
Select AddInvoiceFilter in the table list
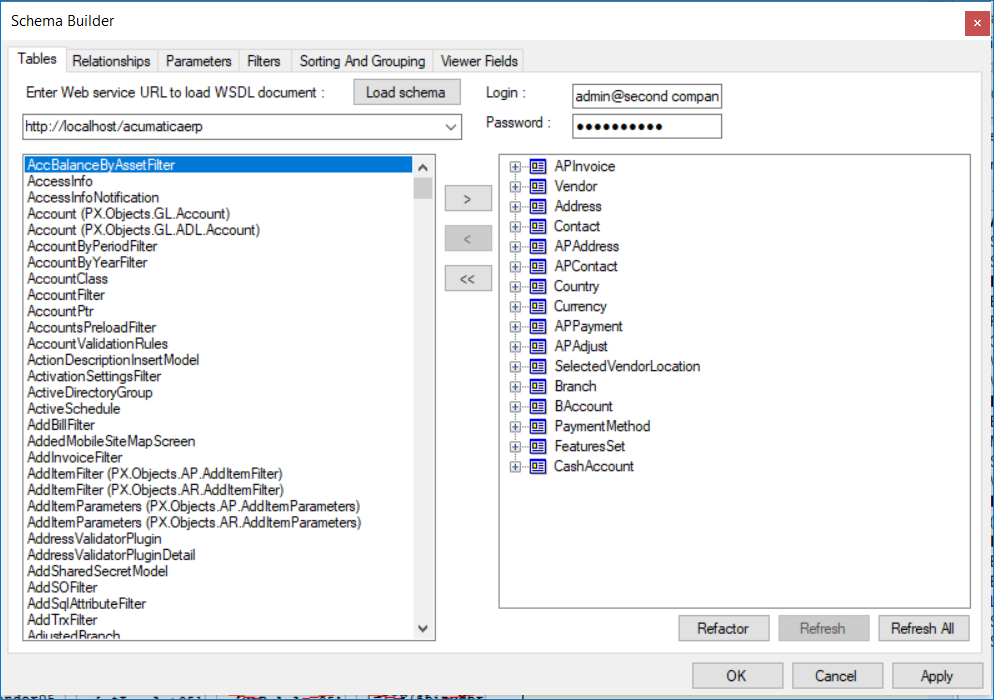coord(219,458)
